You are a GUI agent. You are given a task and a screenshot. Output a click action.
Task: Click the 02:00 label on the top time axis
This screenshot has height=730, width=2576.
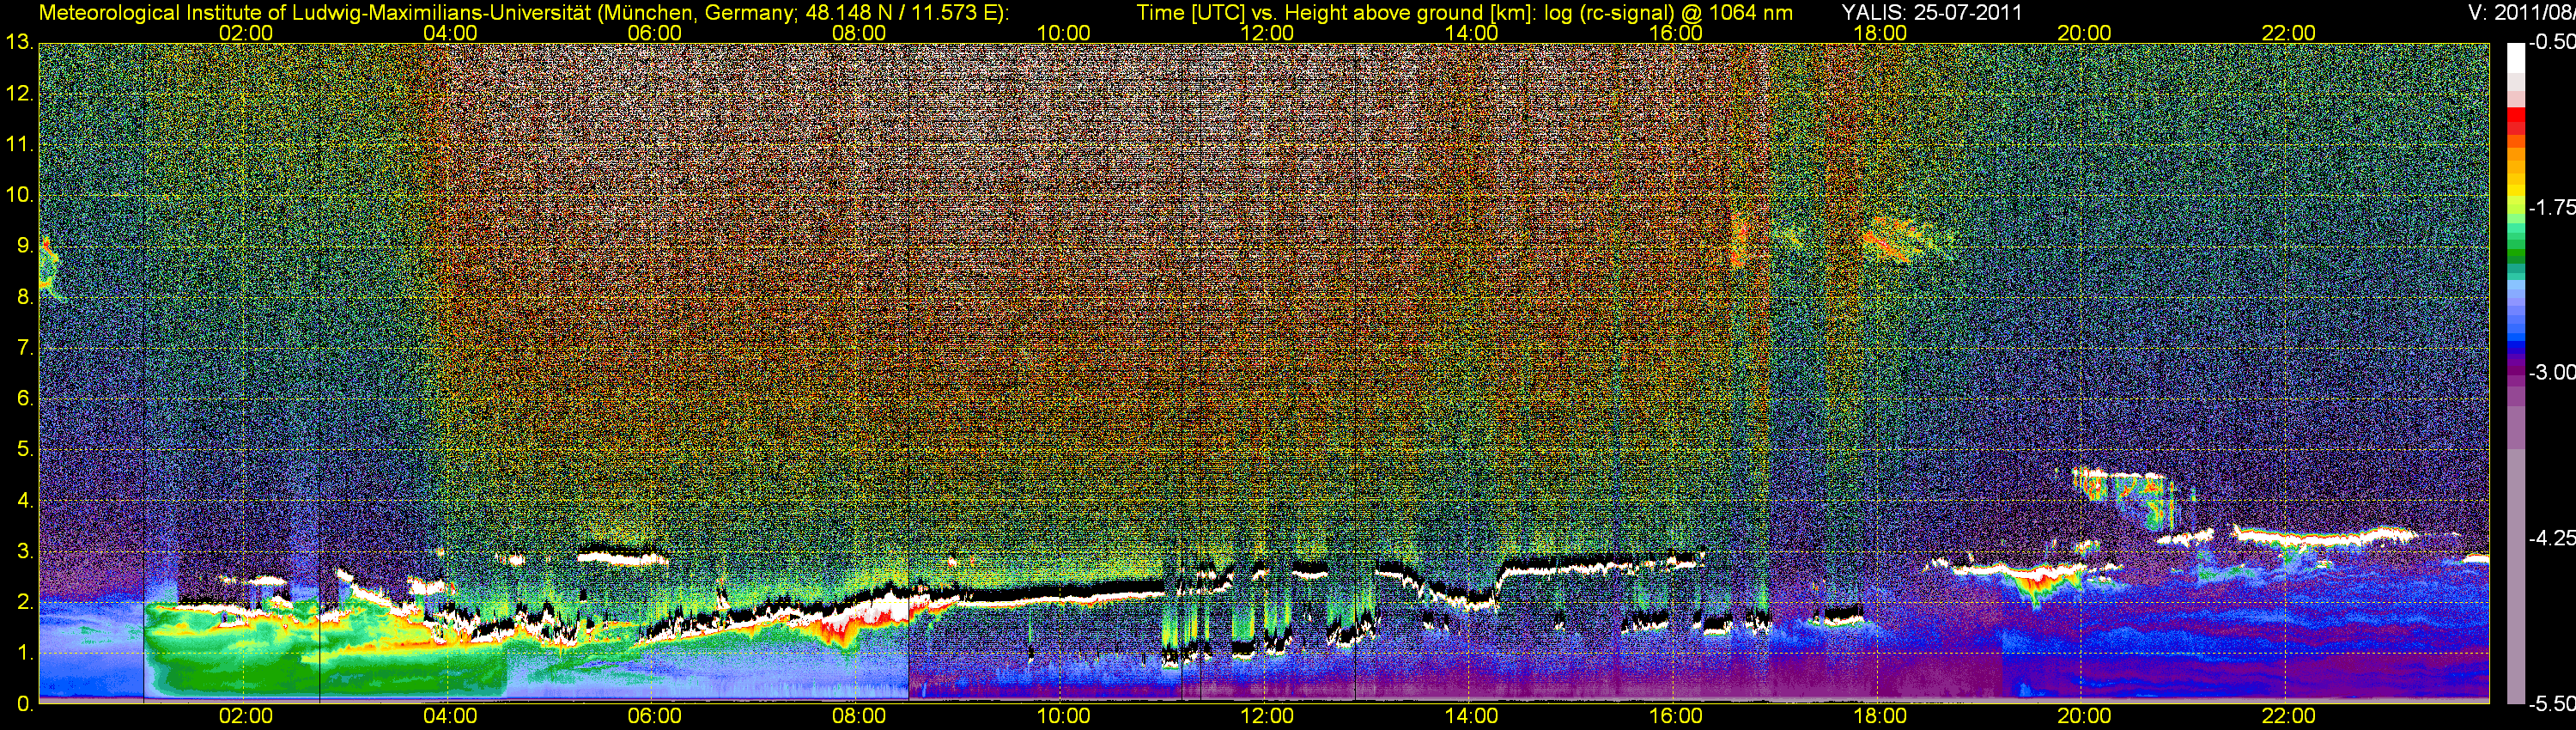[x=245, y=33]
